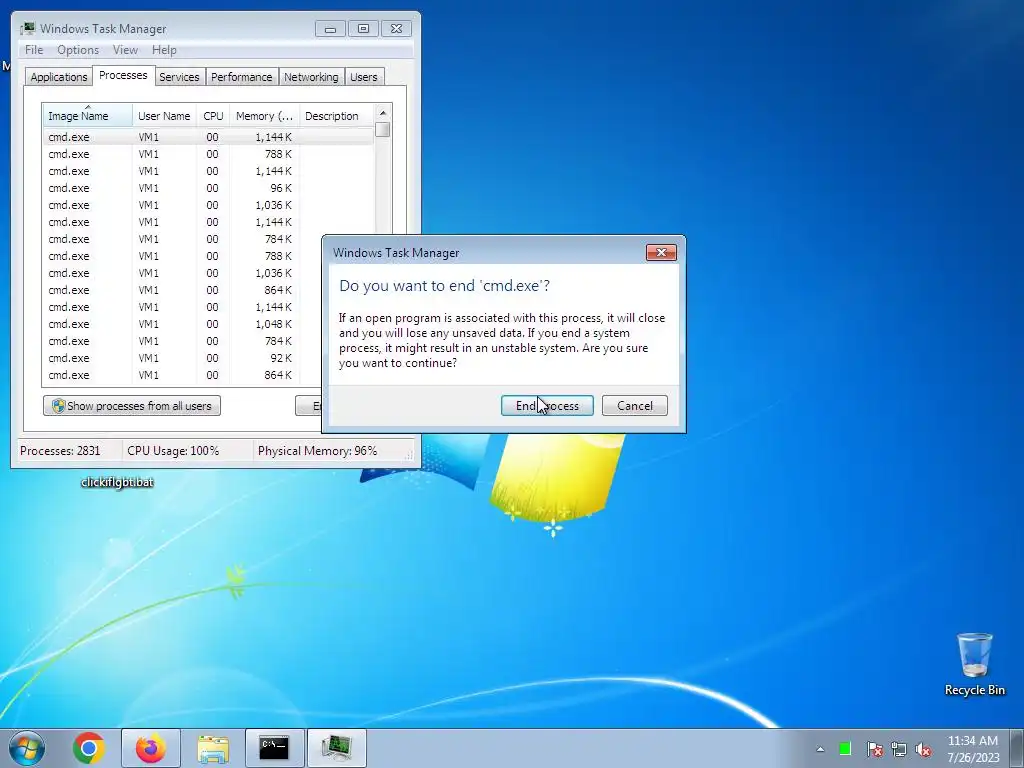Open the Help menu
1024x768 pixels.
[x=164, y=50]
